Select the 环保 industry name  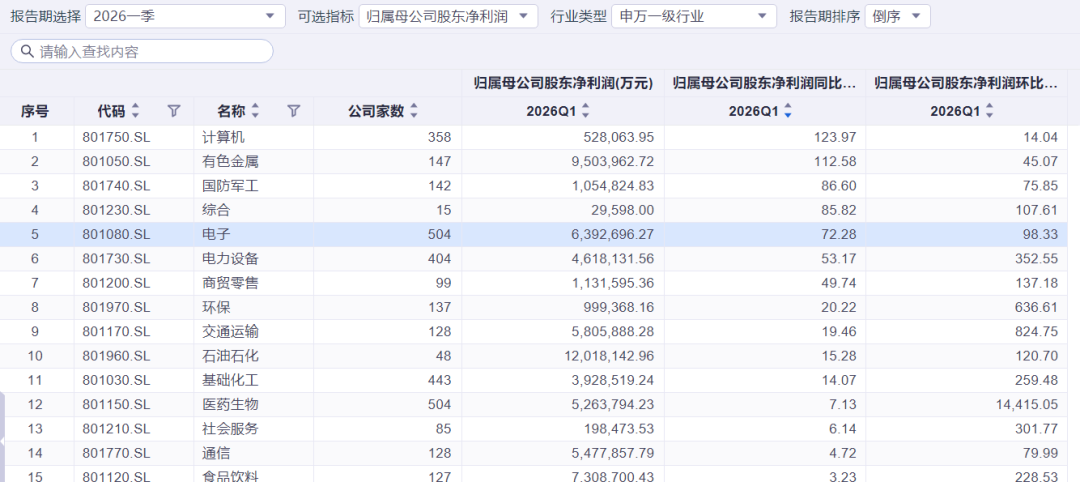[x=216, y=307]
